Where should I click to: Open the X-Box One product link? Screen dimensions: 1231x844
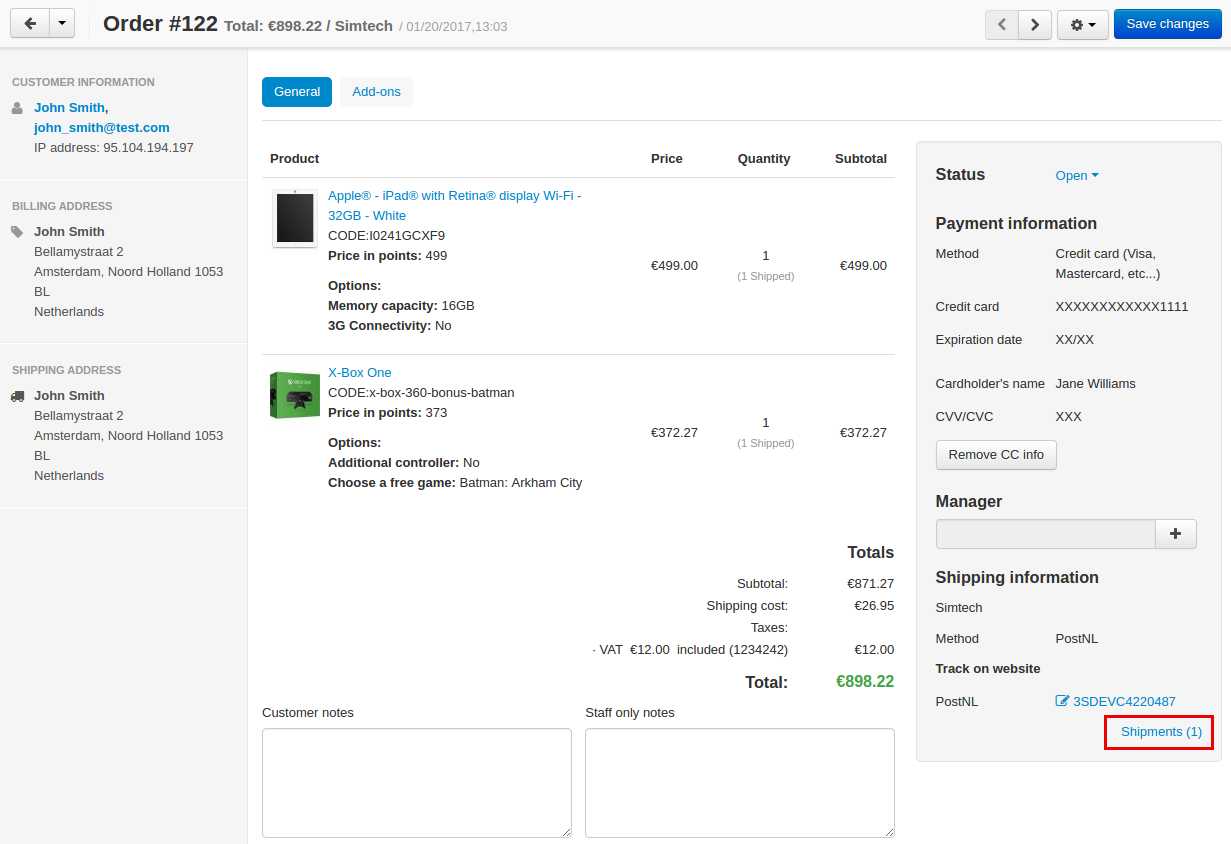click(x=360, y=372)
